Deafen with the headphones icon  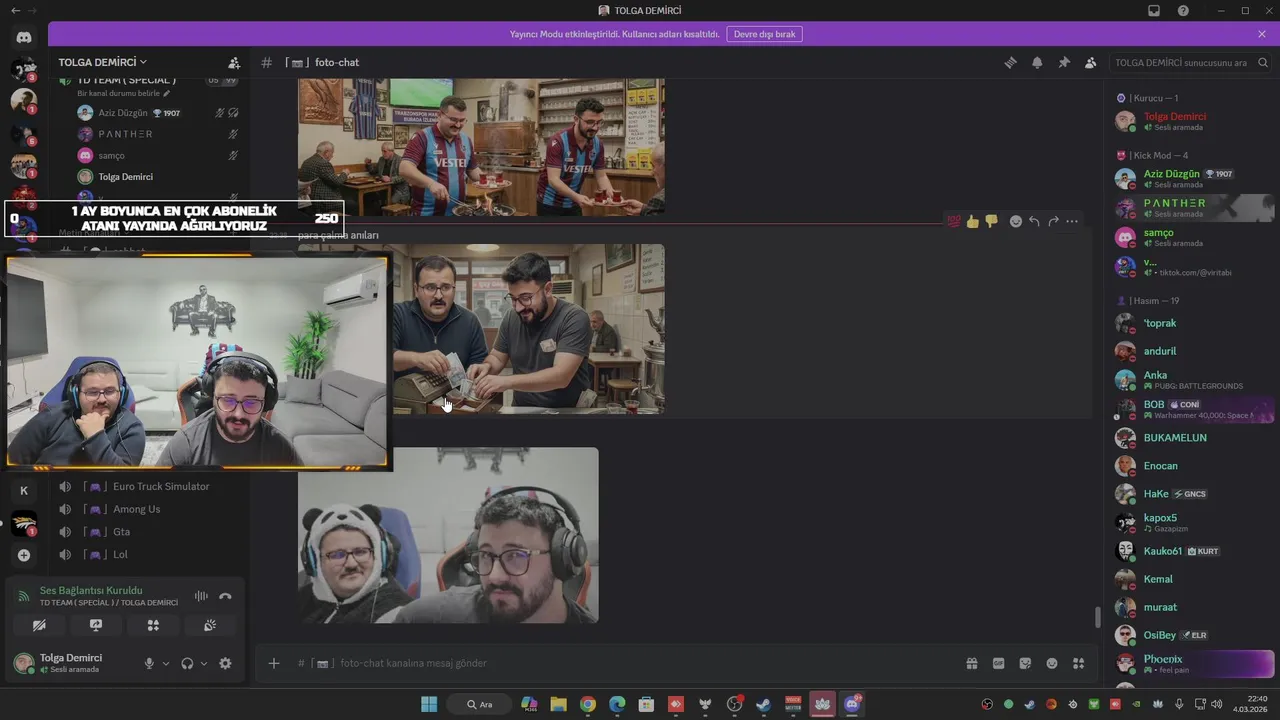[x=187, y=663]
